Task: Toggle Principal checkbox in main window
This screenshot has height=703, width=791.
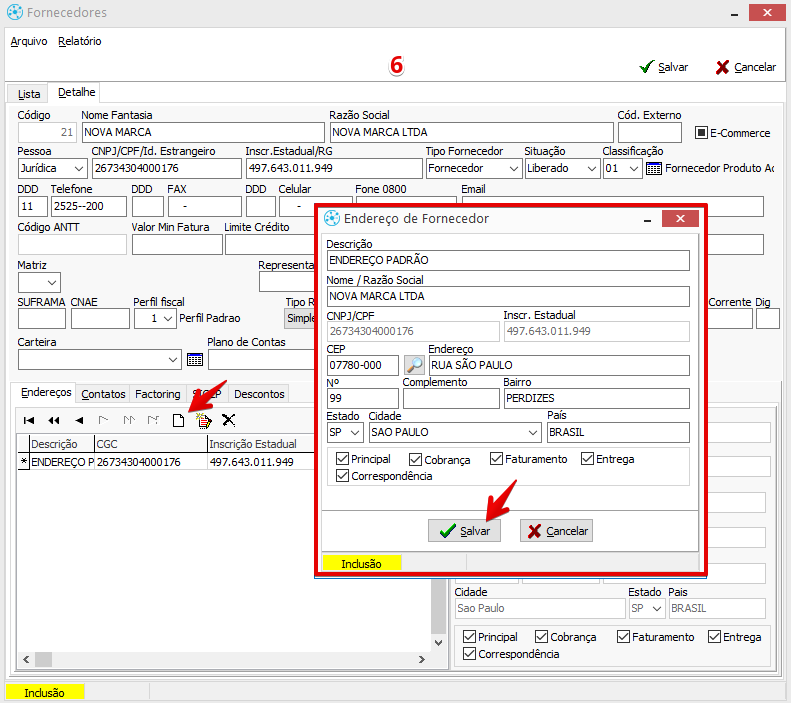Action: click(469, 636)
